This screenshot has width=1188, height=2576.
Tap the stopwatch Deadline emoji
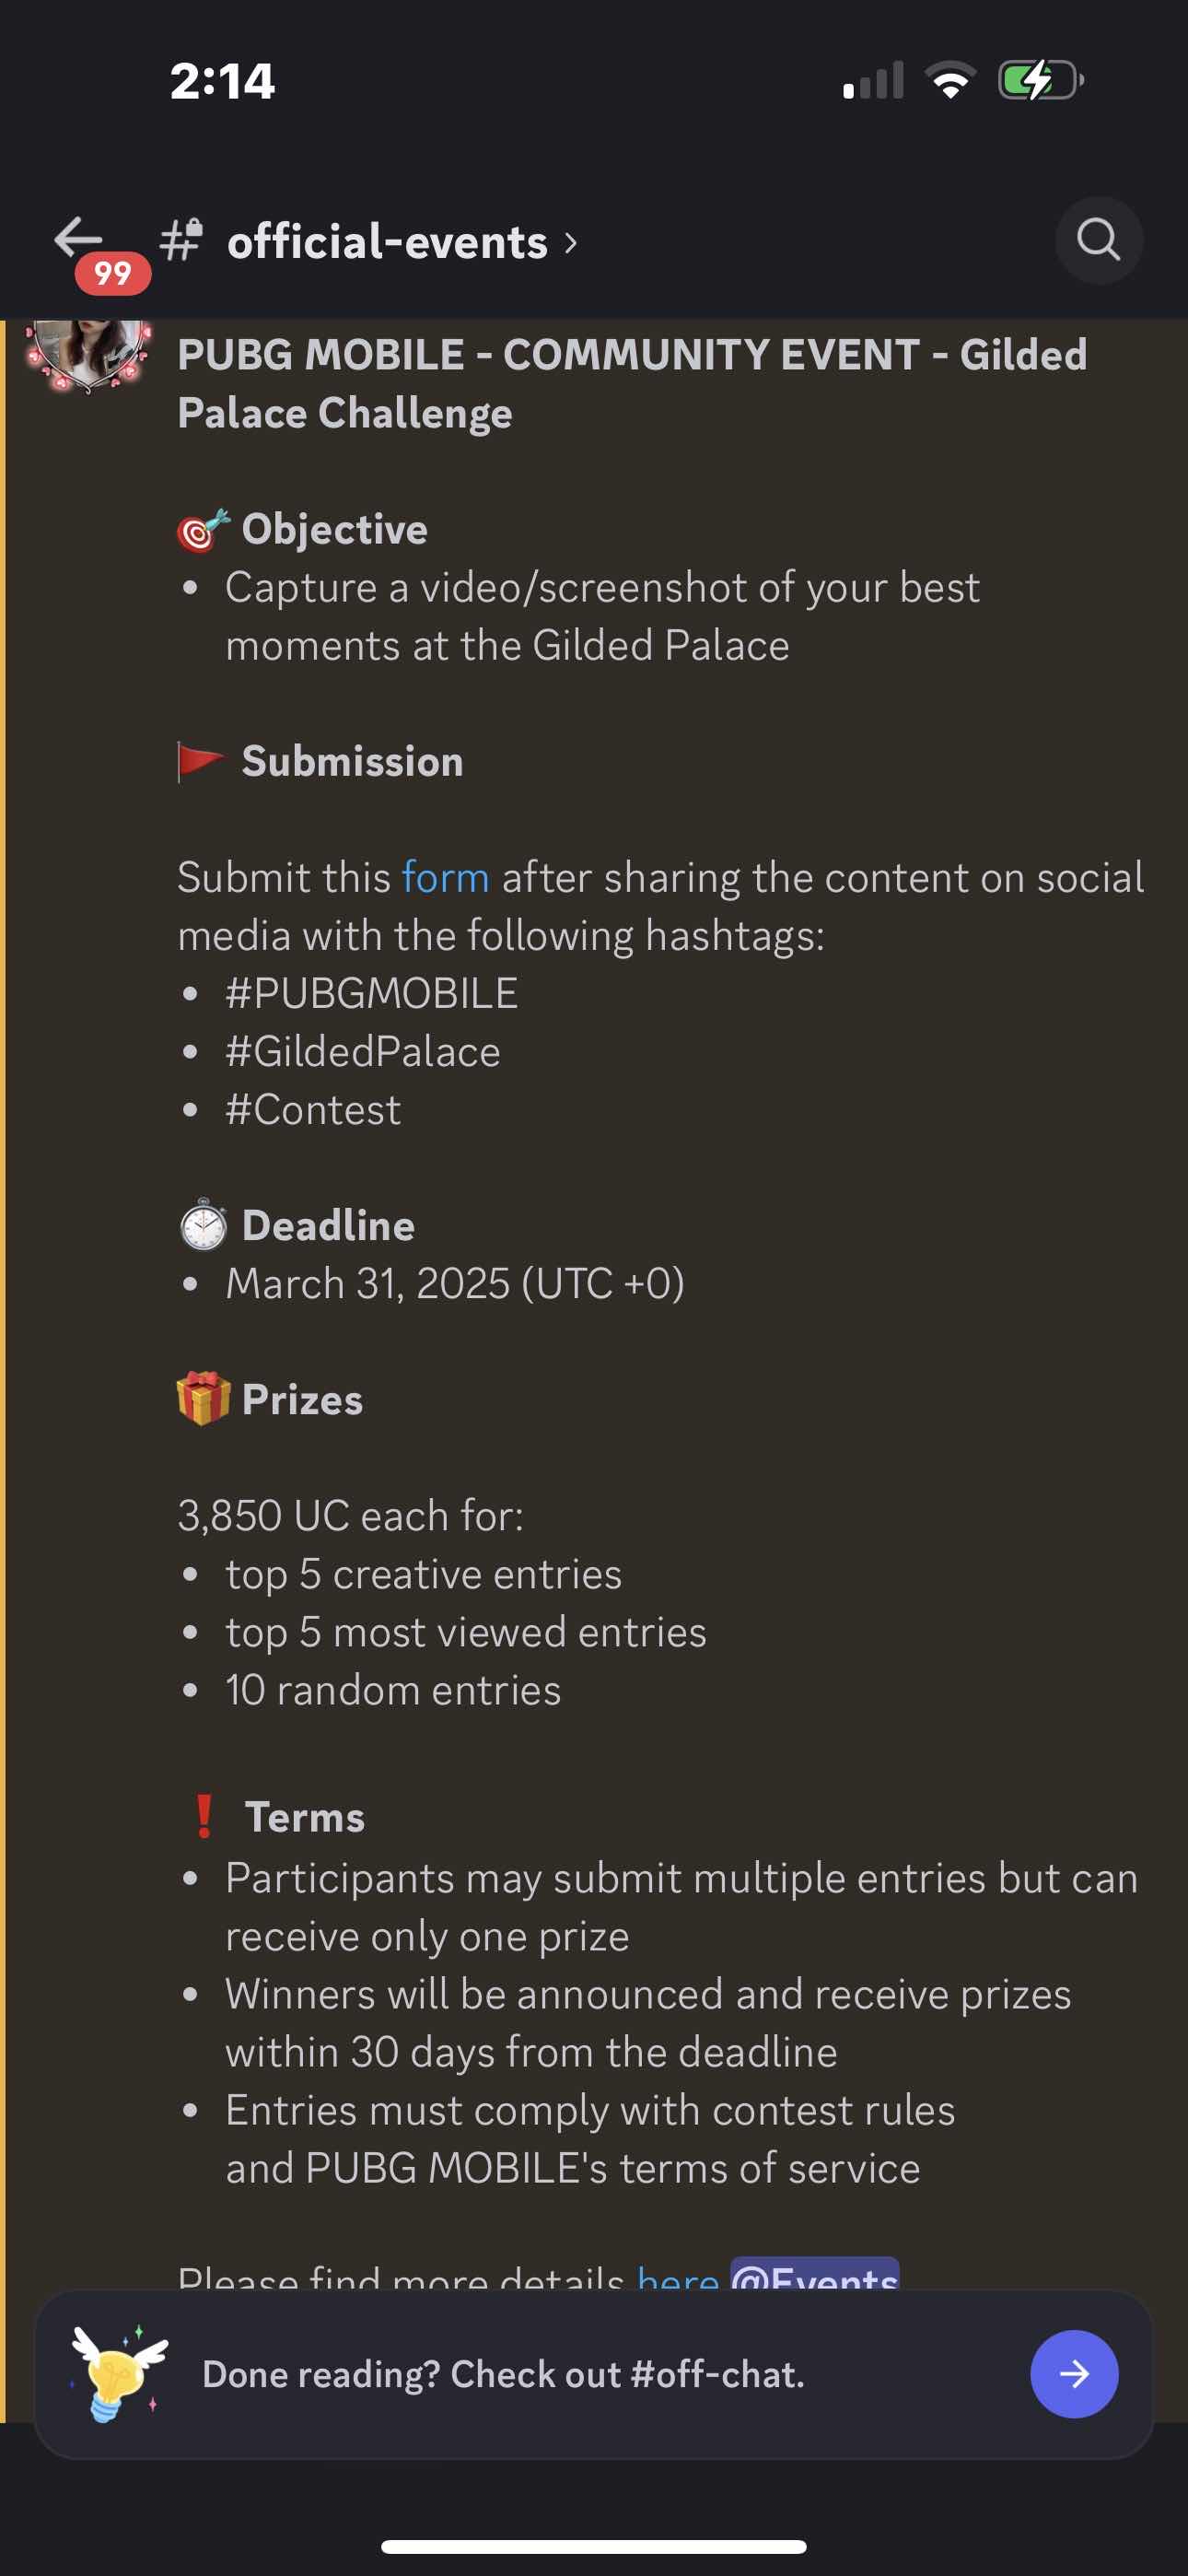(203, 1225)
